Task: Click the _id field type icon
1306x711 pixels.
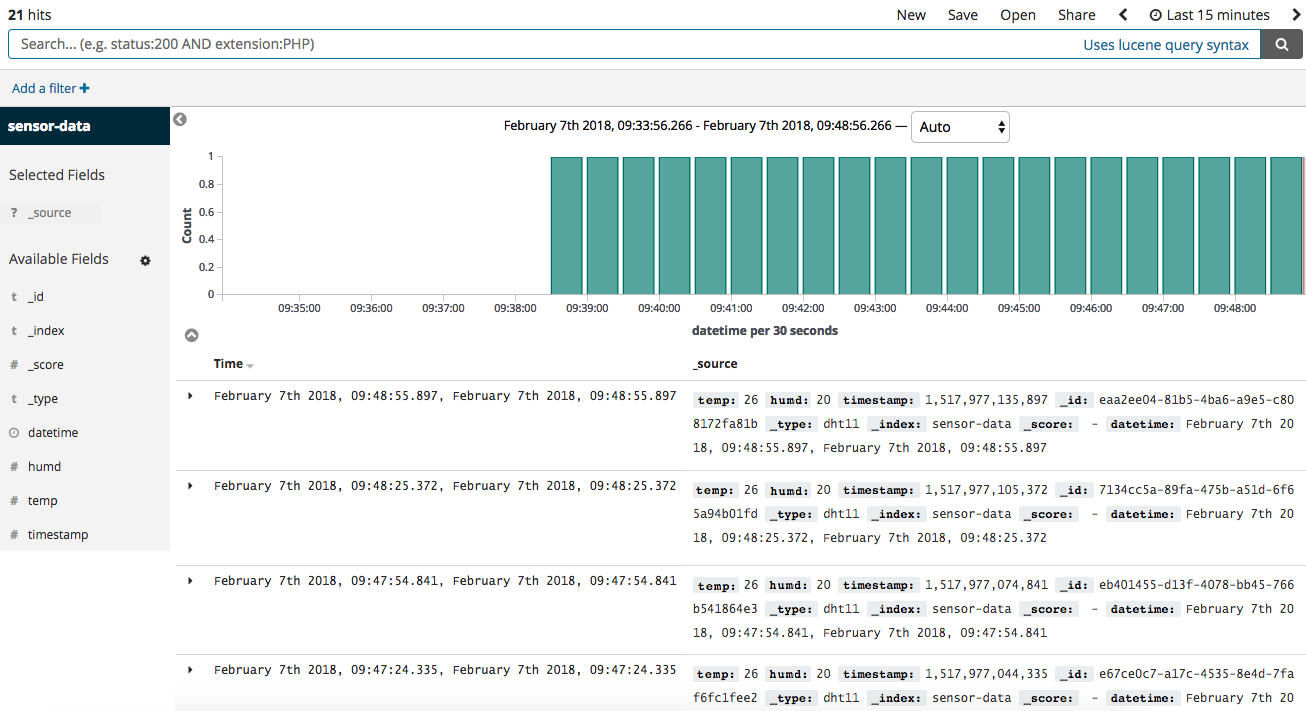Action: coord(13,297)
